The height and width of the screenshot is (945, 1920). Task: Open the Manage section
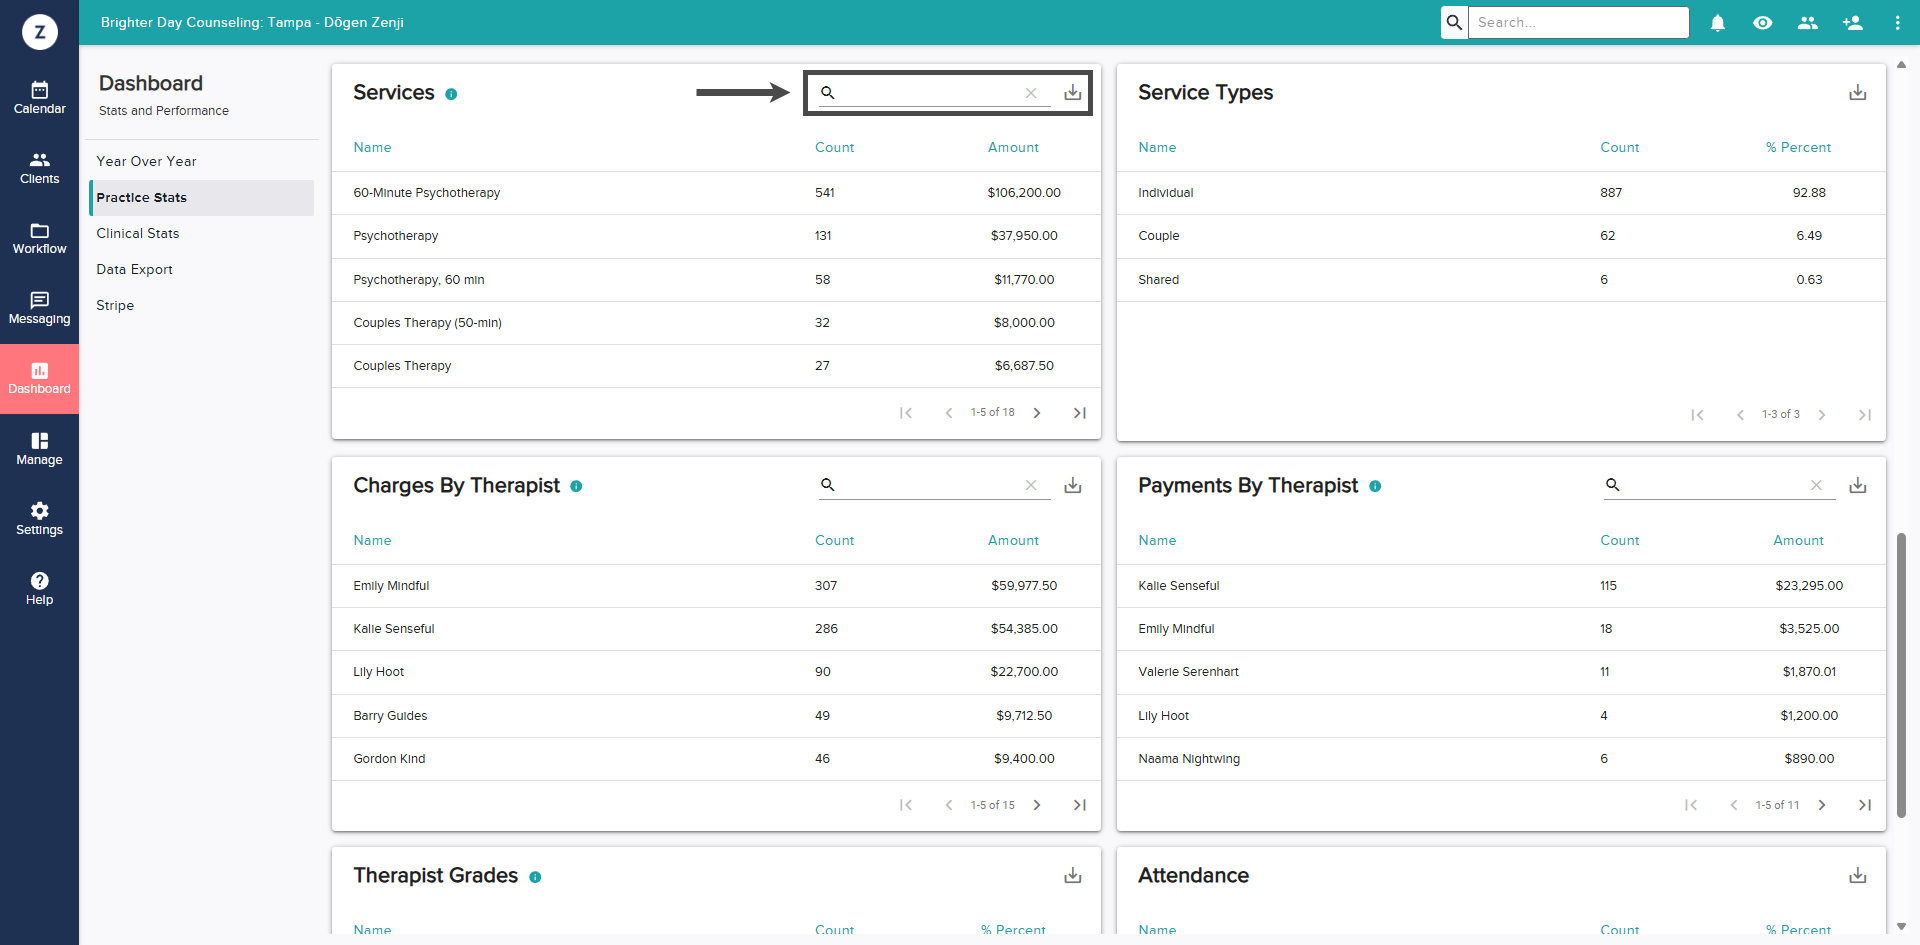pyautogui.click(x=39, y=449)
